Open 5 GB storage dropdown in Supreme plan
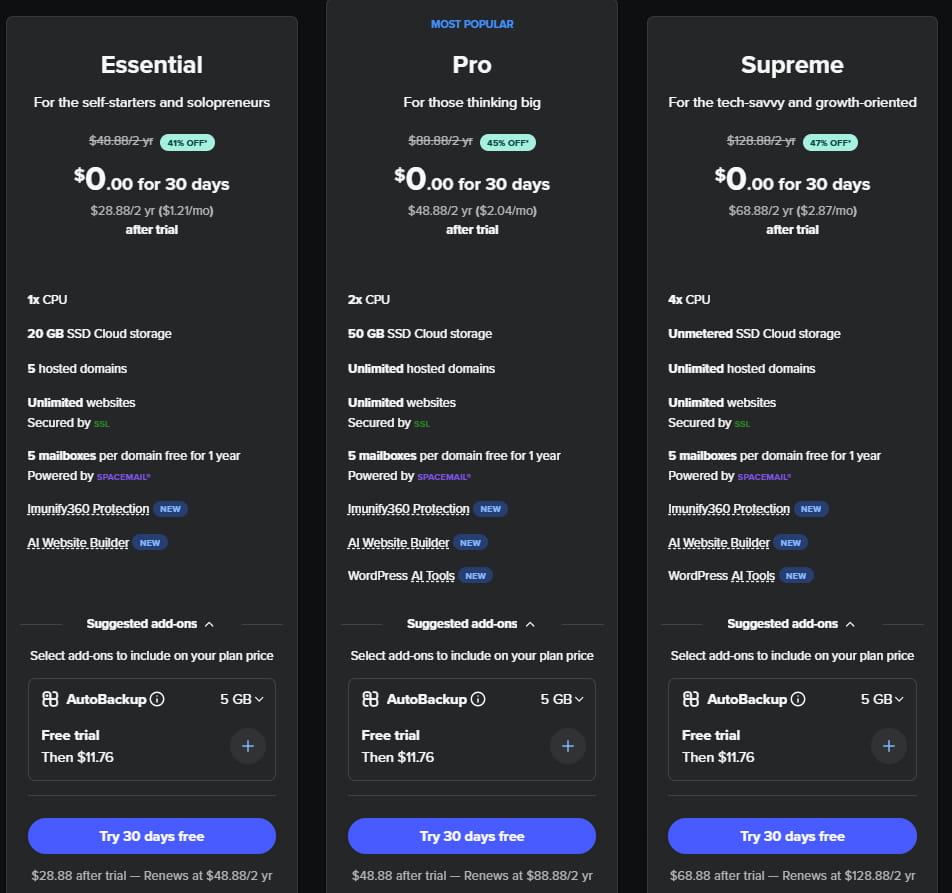 [x=882, y=699]
